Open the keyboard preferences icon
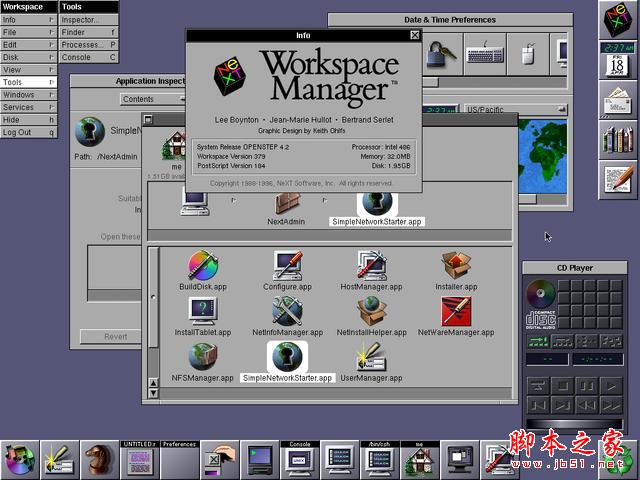The height and width of the screenshot is (480, 640). click(x=485, y=54)
